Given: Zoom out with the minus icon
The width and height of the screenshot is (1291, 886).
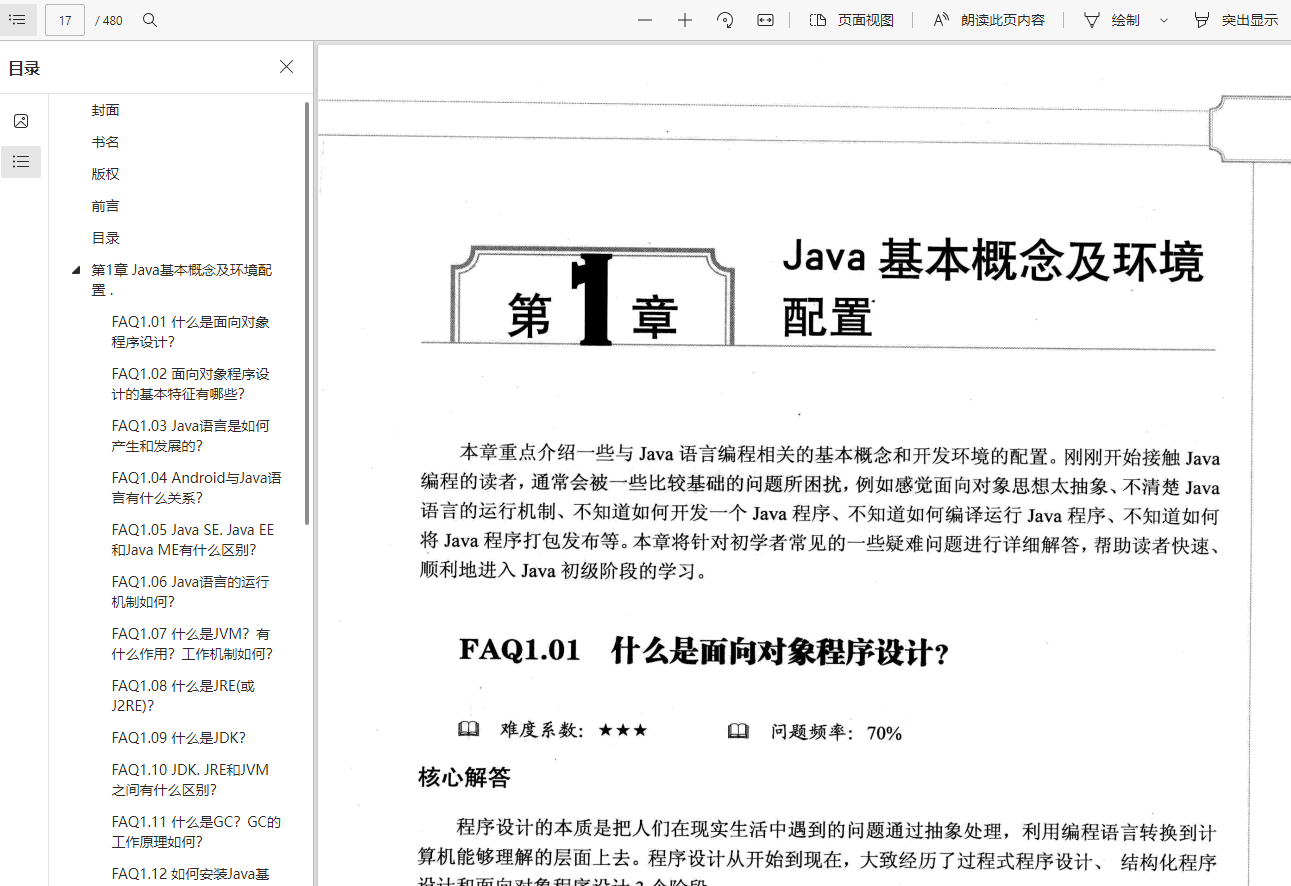Looking at the screenshot, I should coord(645,20).
